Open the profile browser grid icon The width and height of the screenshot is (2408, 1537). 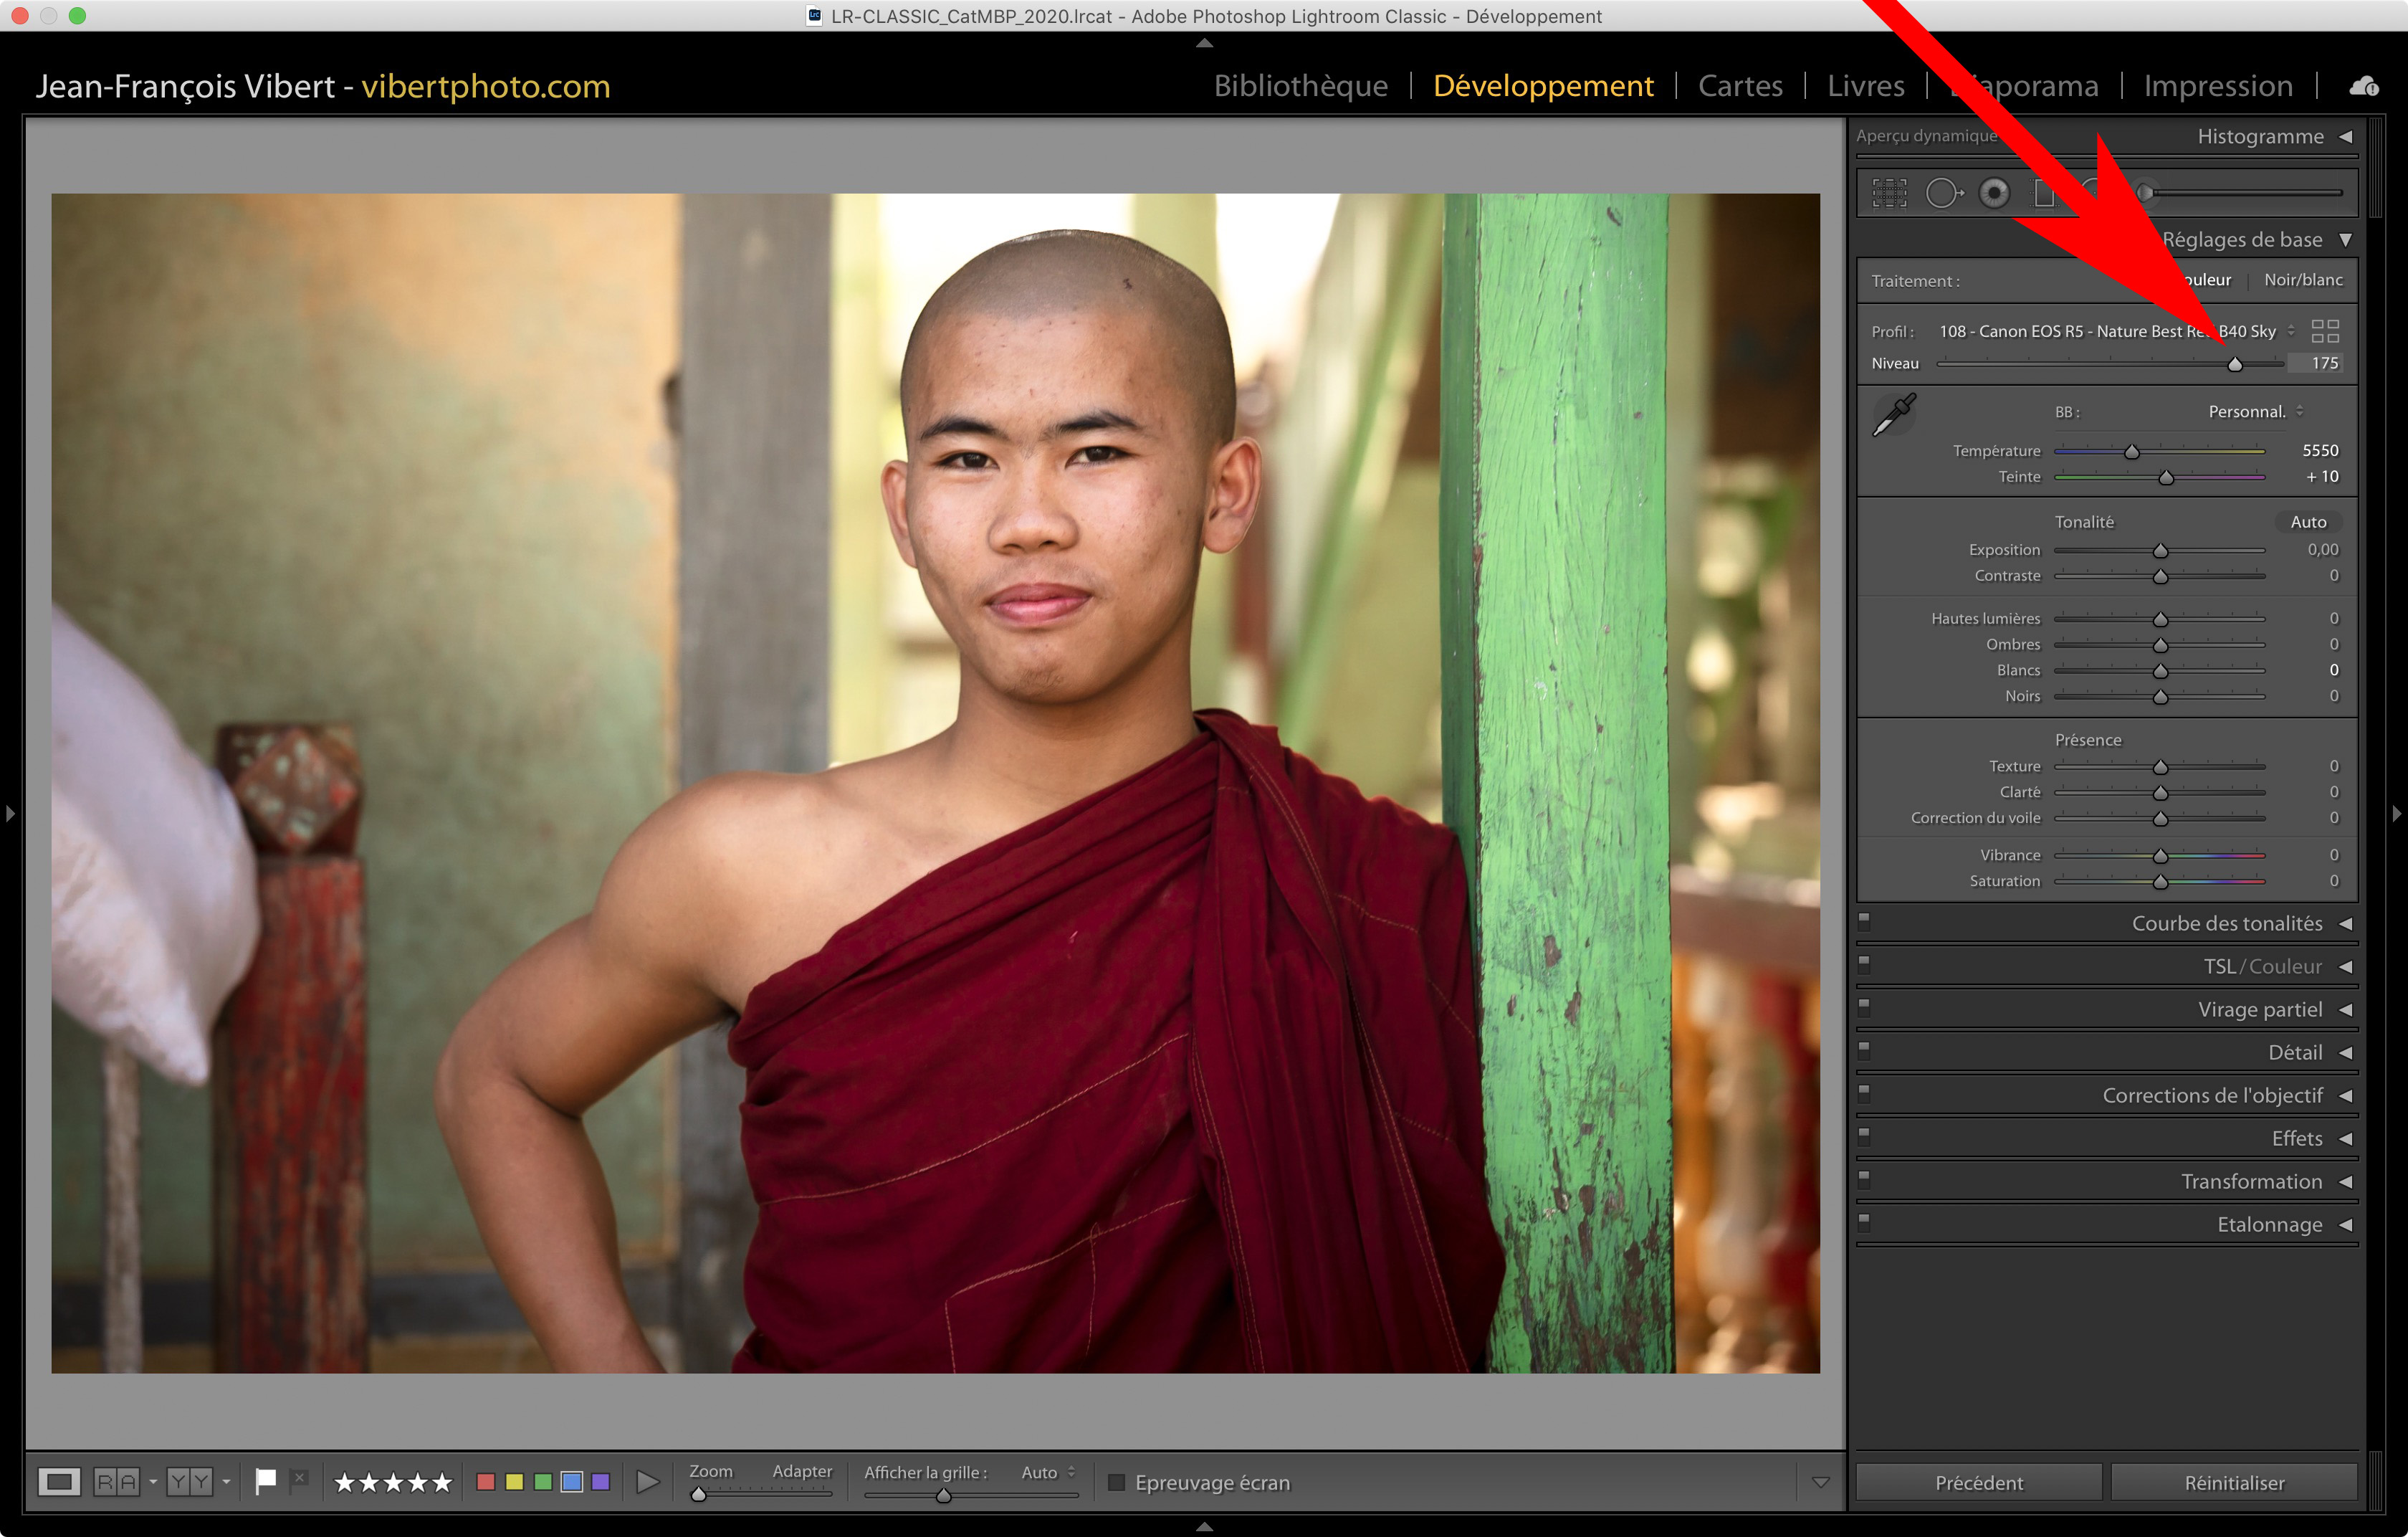[2325, 331]
